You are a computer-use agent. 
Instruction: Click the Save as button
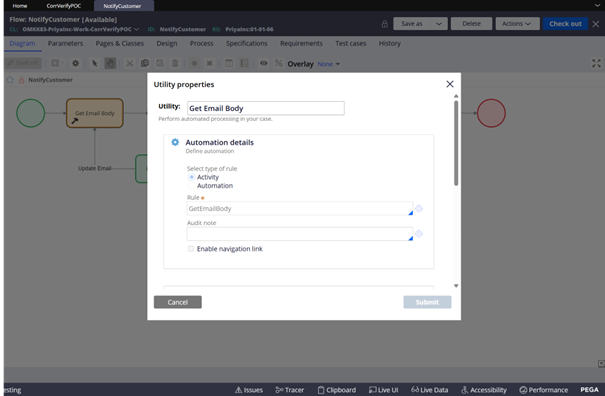pos(412,24)
